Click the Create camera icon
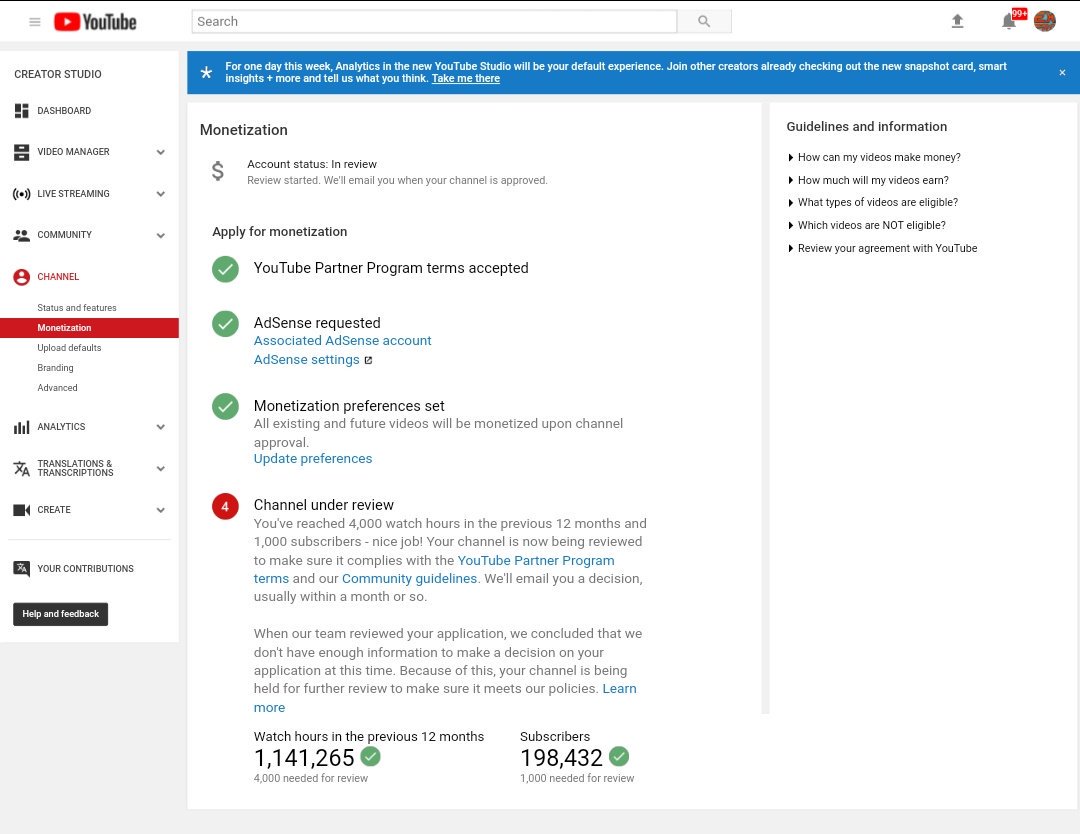 coord(21,510)
